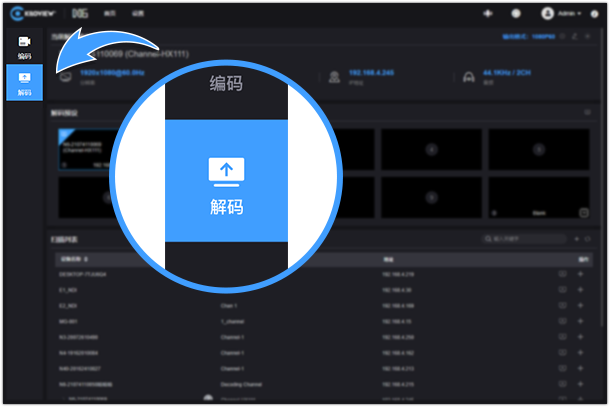This screenshot has height=407, width=610.
Task: Click the edit pencil icon in current source panel
Action: 575,36
